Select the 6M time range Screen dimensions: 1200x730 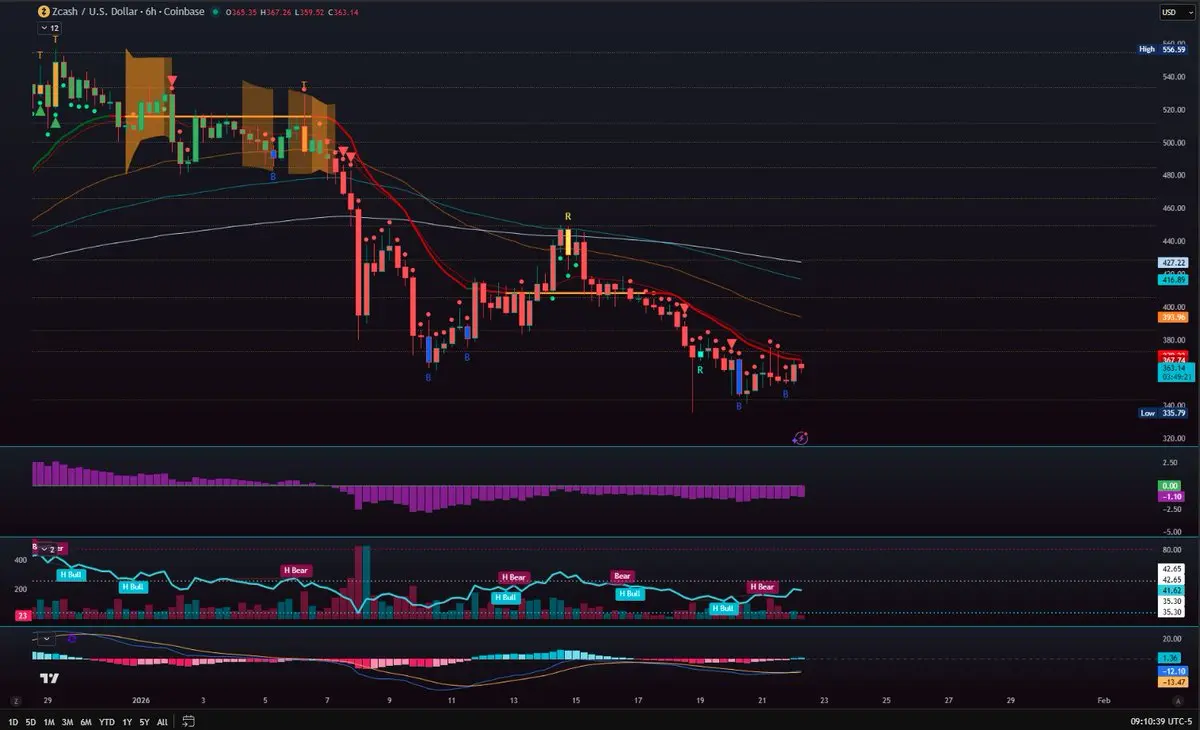point(86,721)
